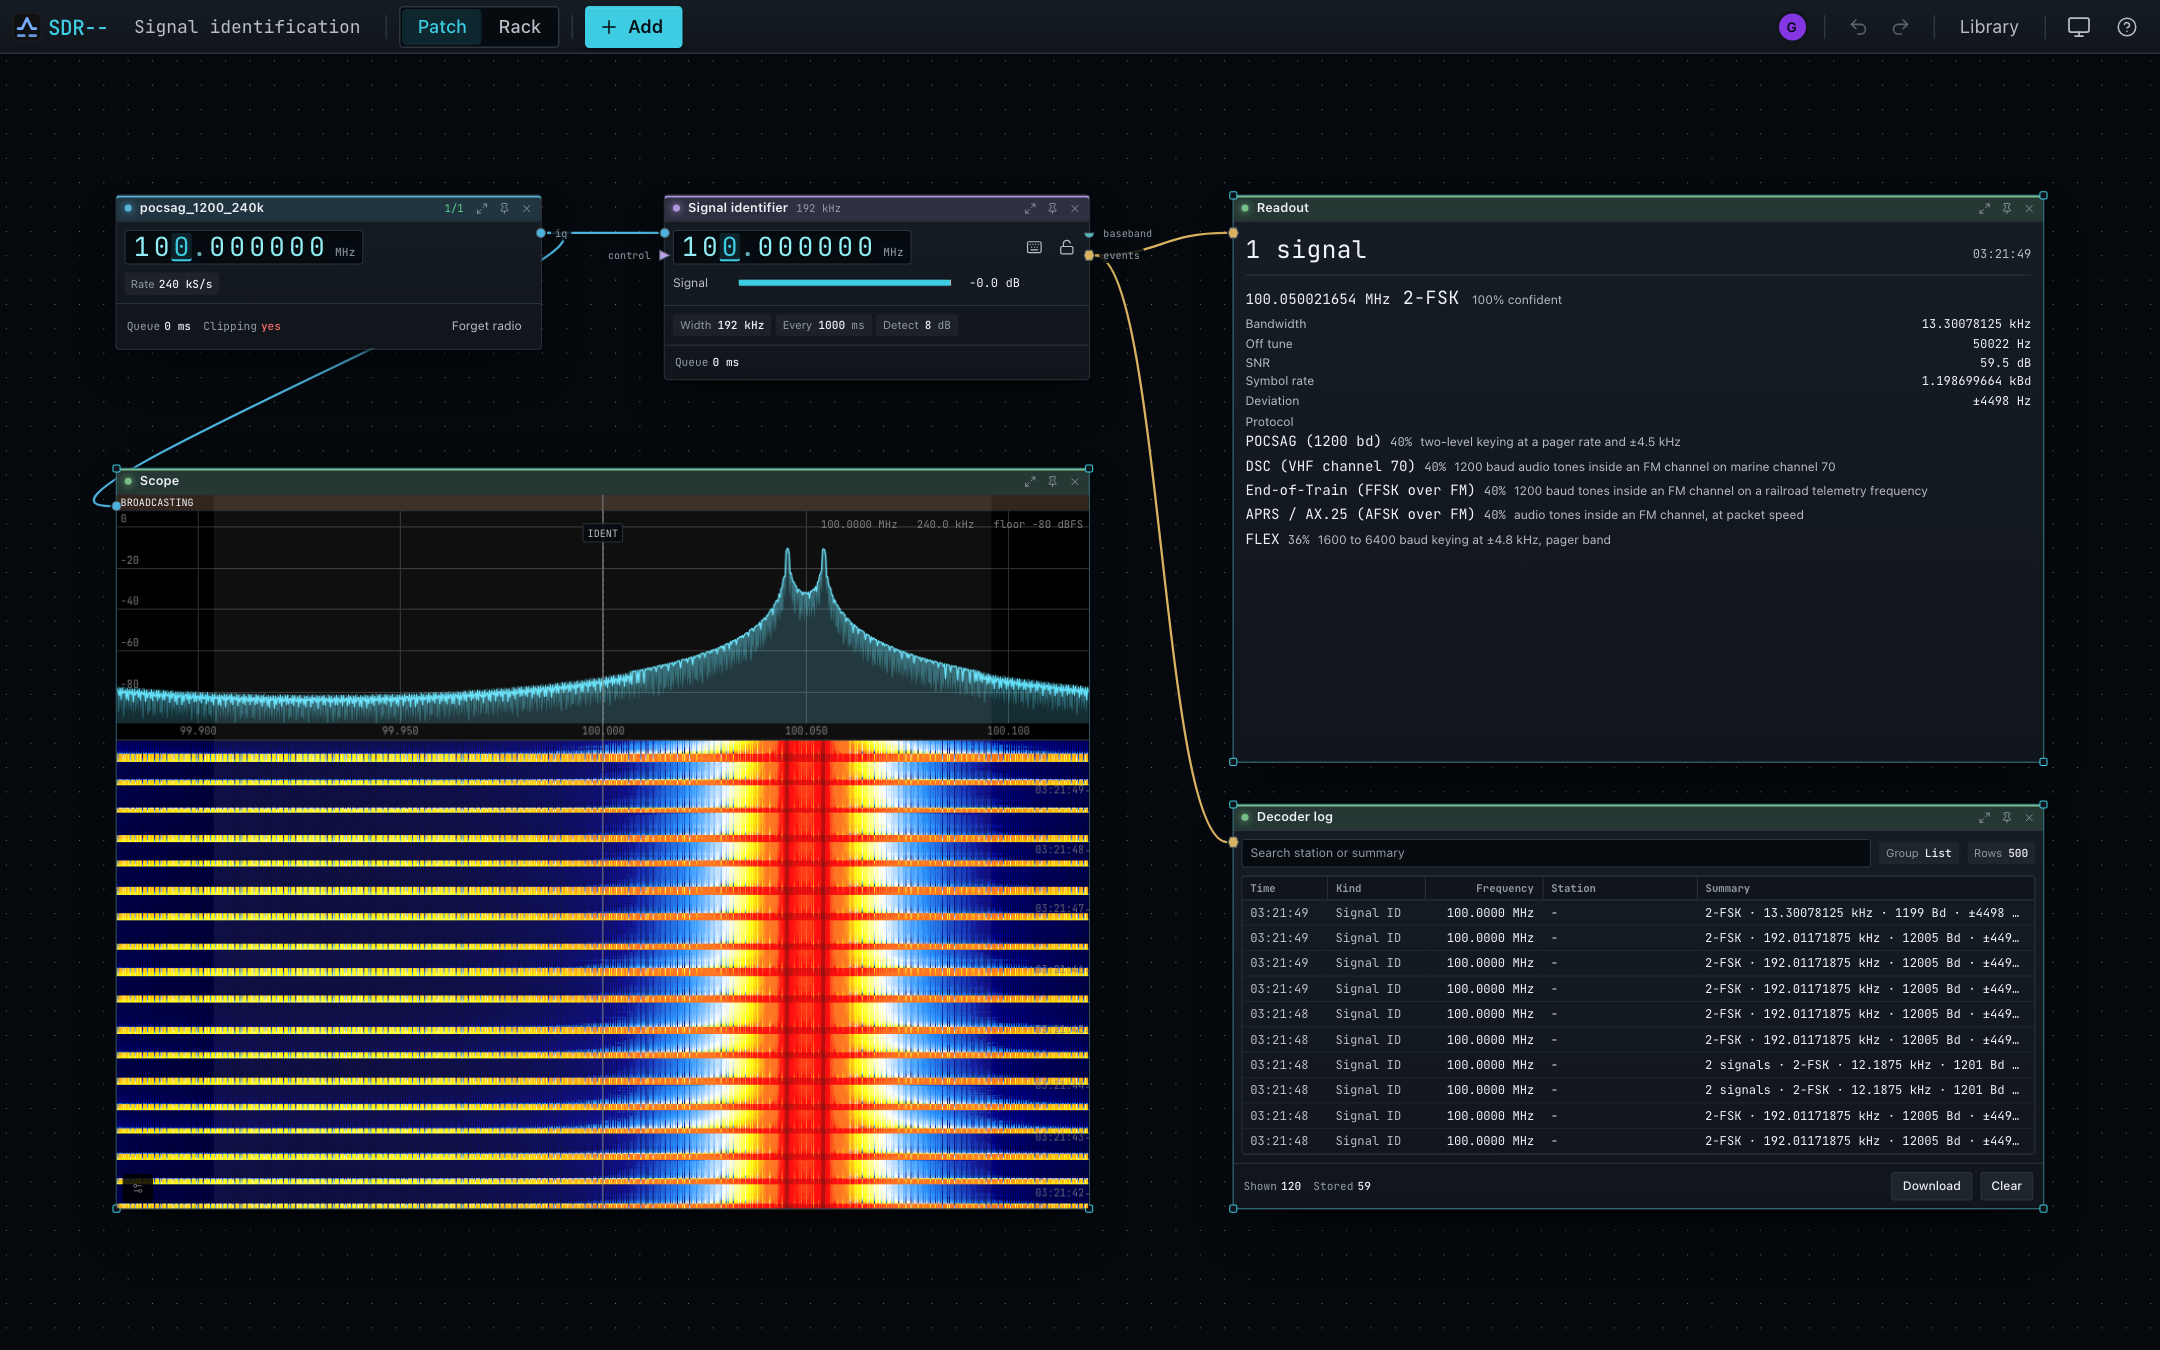Open the Width 192 kHz selector
The image size is (2160, 1350).
(x=722, y=325)
